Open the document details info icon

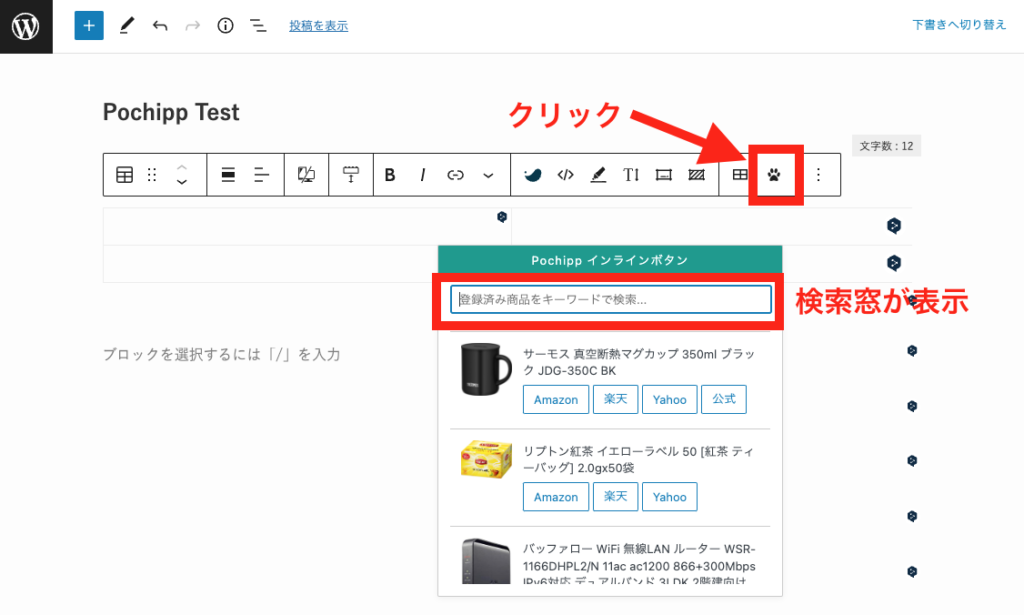pyautogui.click(x=225, y=26)
